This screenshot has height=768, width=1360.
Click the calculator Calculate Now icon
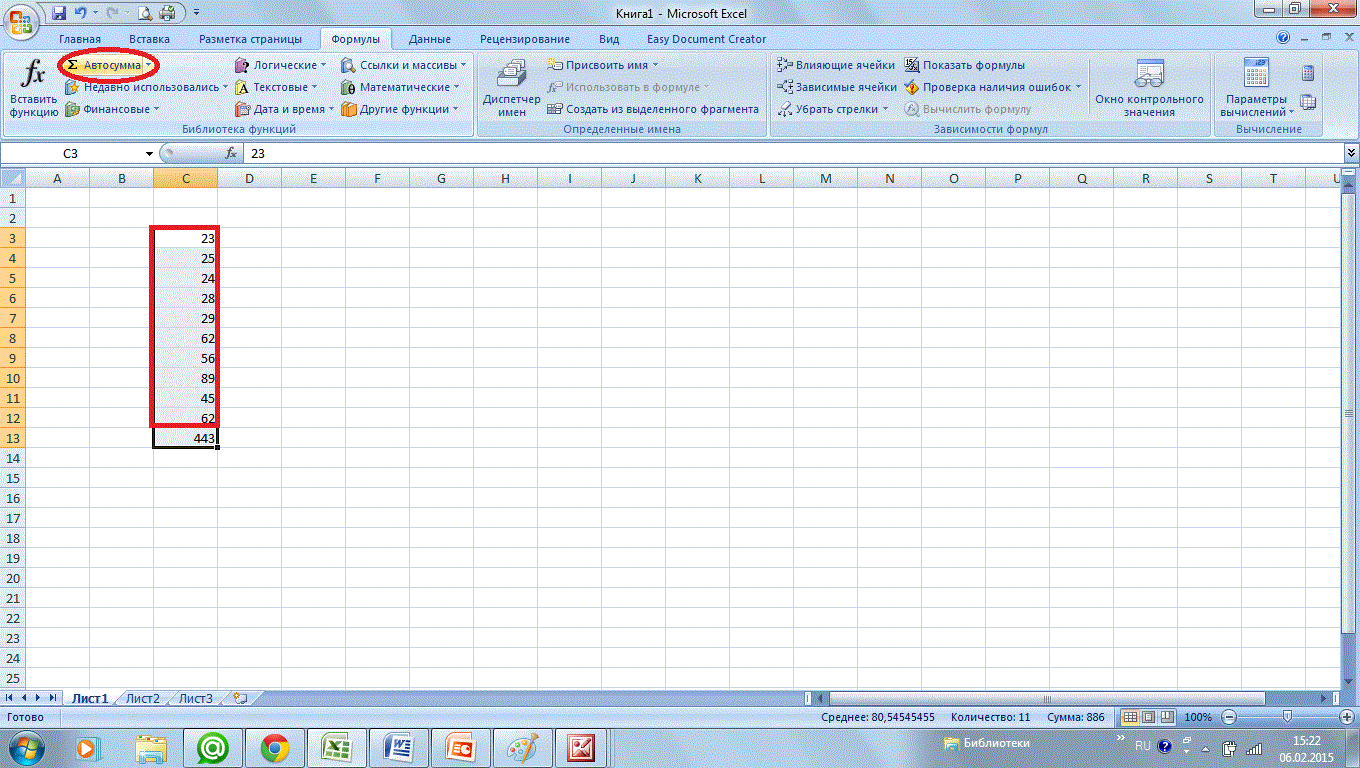click(1308, 74)
